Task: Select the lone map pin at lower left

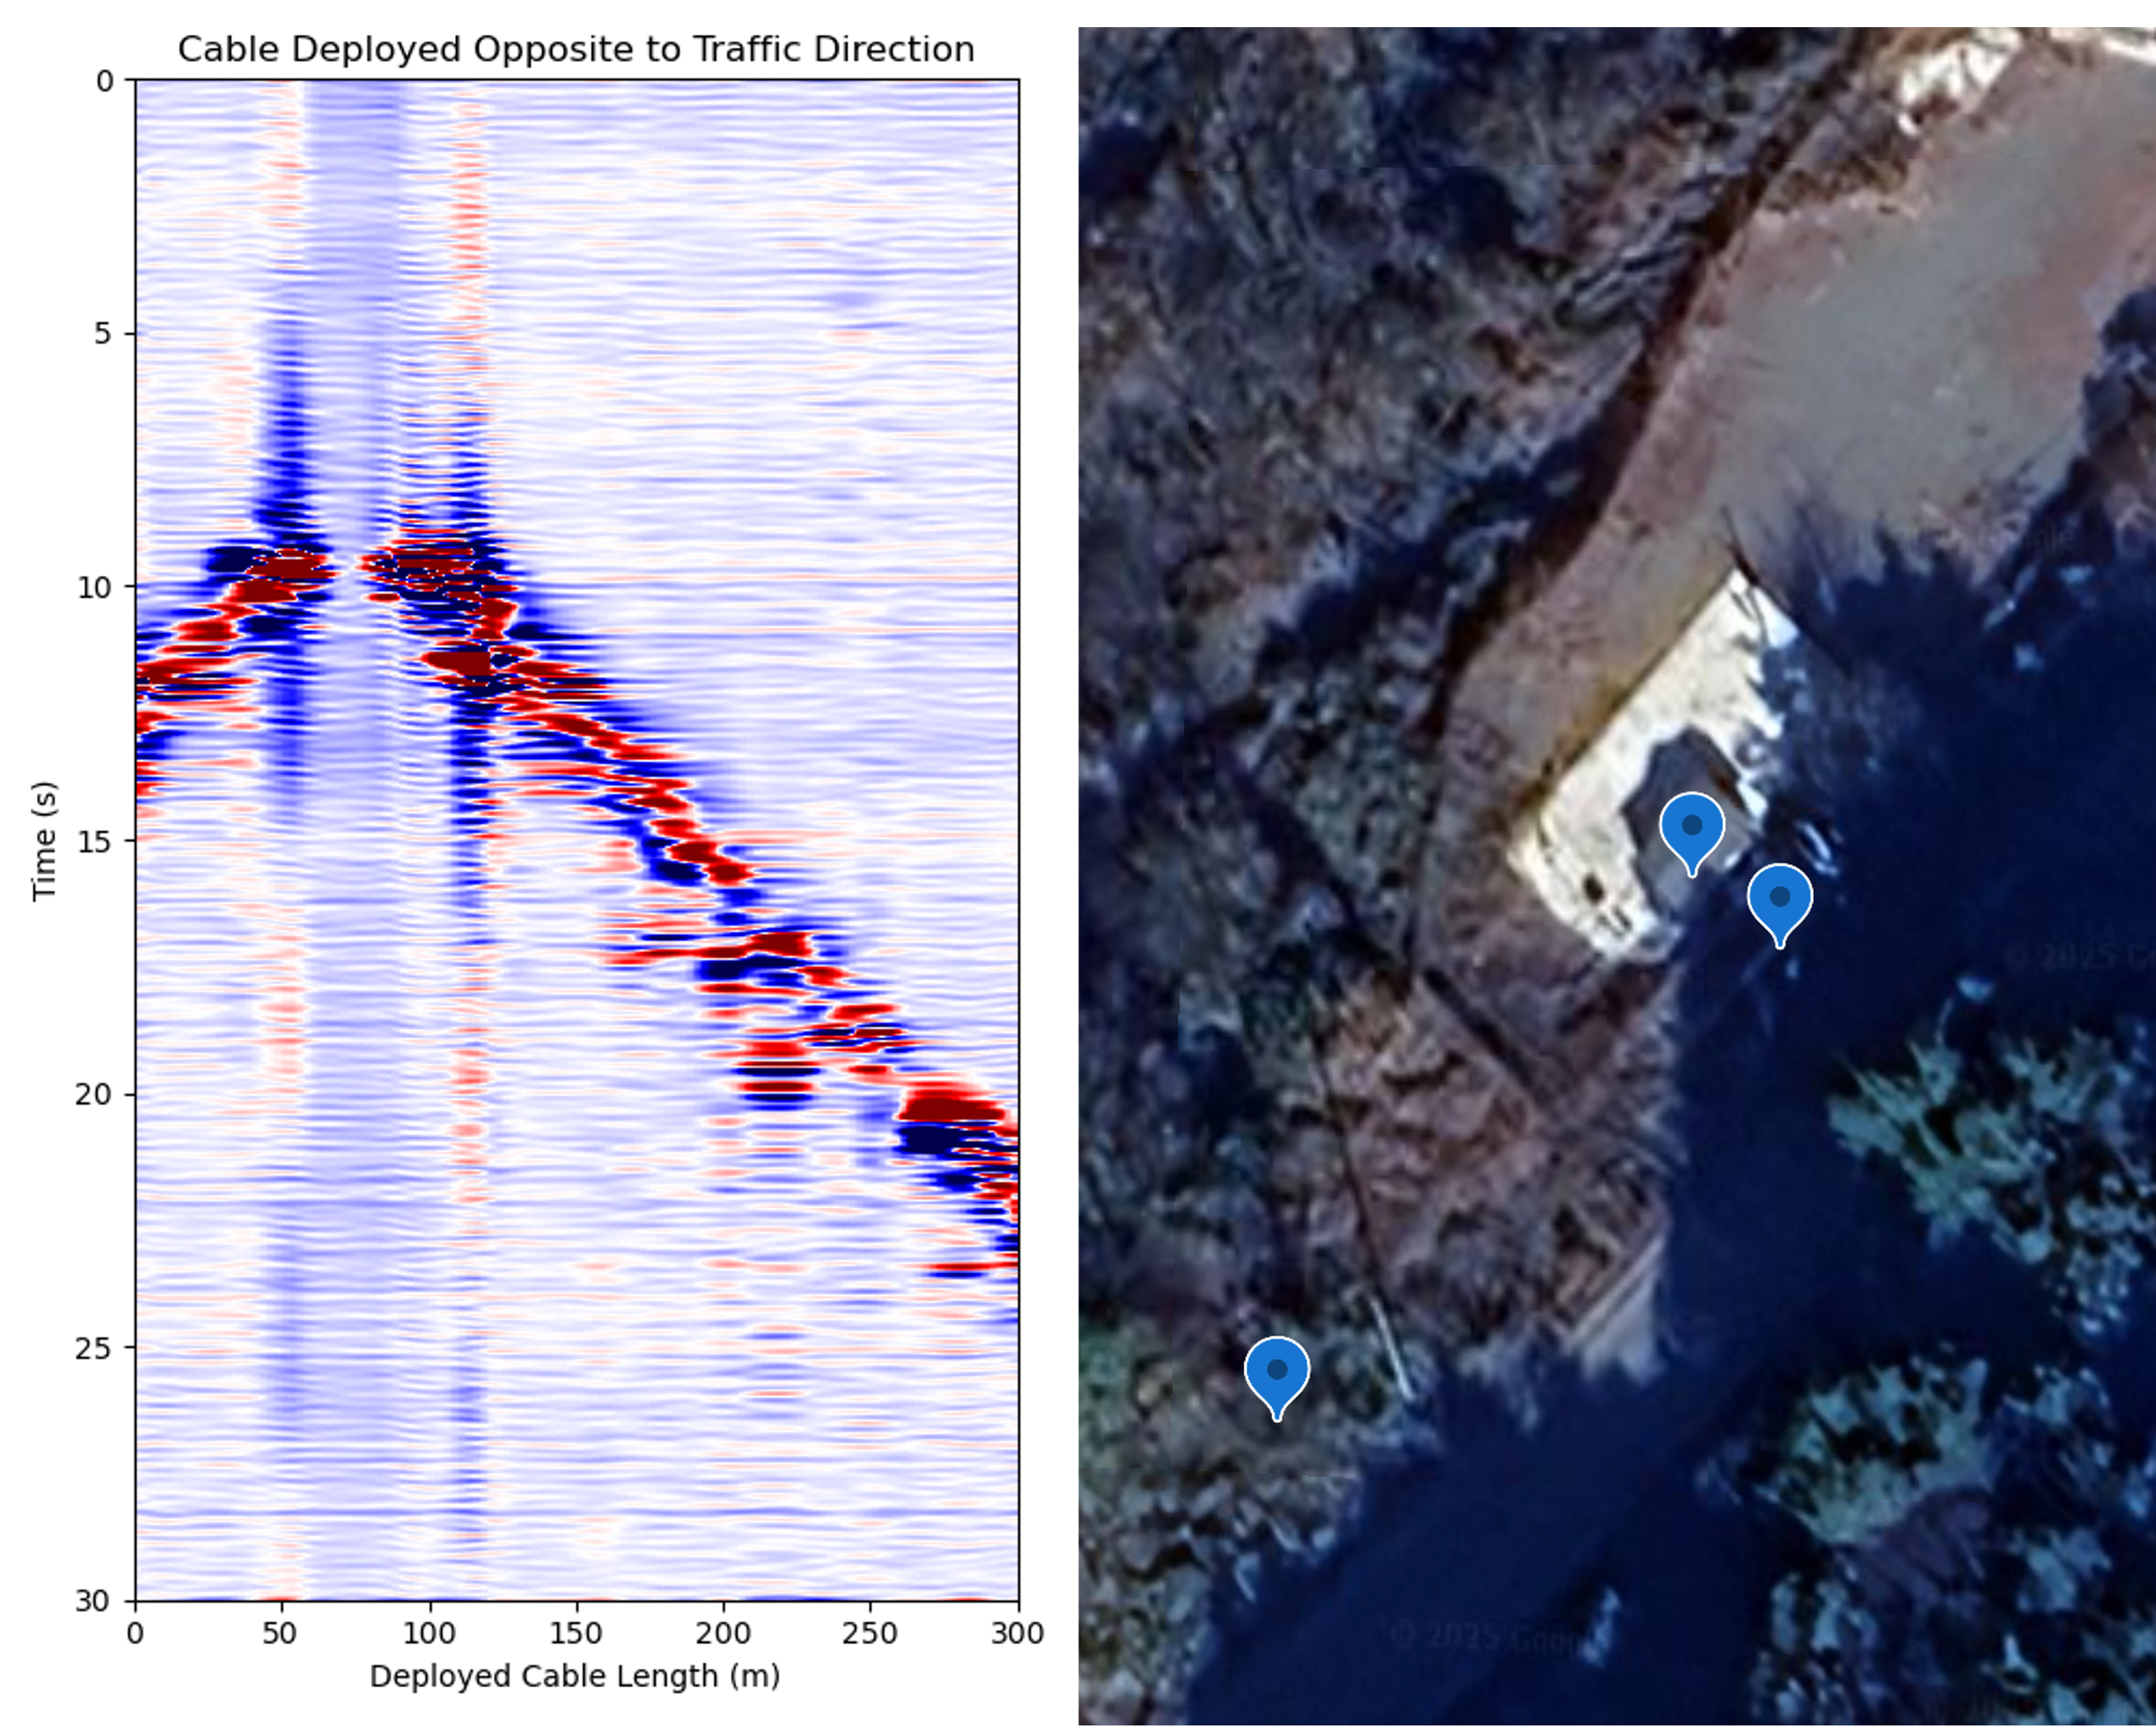Action: point(1276,1373)
